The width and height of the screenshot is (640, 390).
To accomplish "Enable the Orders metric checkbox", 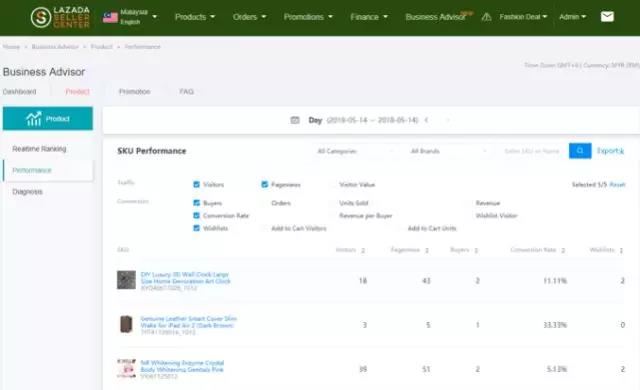I will [264, 203].
